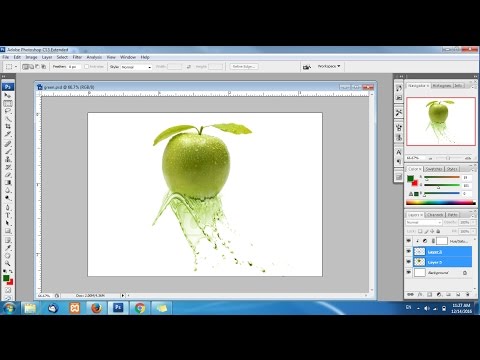Toggle Lock all

pos(438,231)
